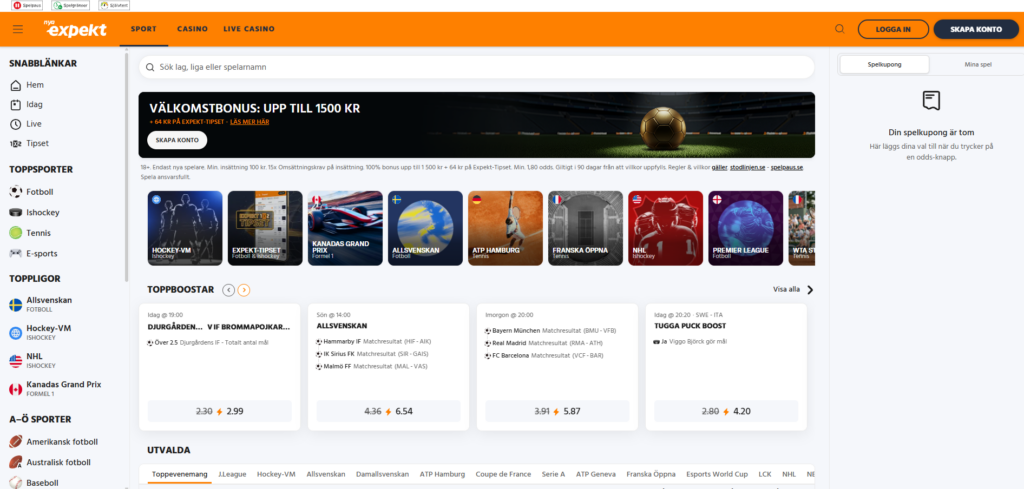Viewport: 1024px width, 489px height.
Task: Click SKAPA KONTO on the welcome banner
Action: point(177,140)
